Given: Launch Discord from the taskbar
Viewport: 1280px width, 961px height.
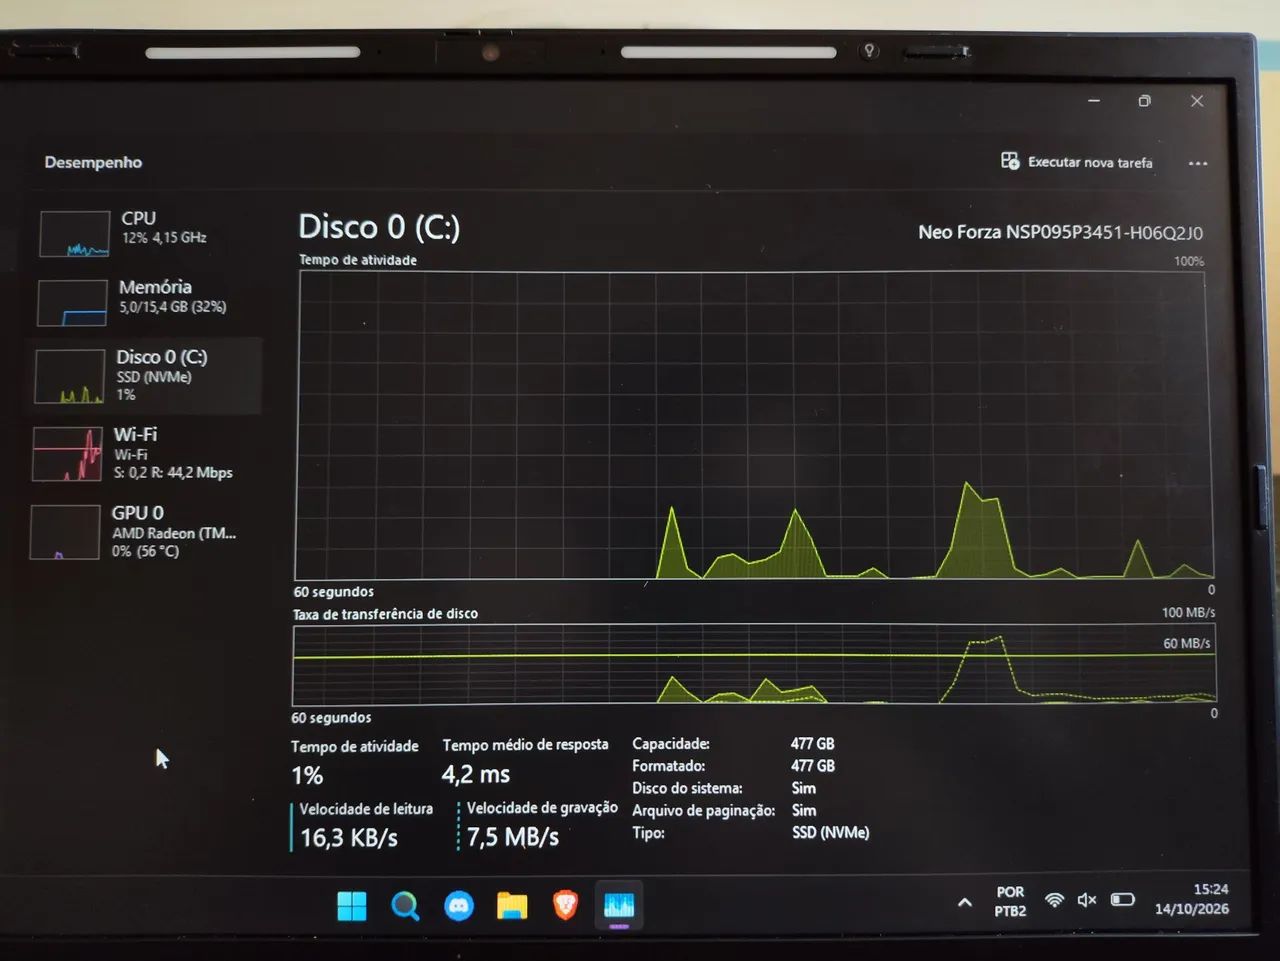Looking at the screenshot, I should click(459, 906).
